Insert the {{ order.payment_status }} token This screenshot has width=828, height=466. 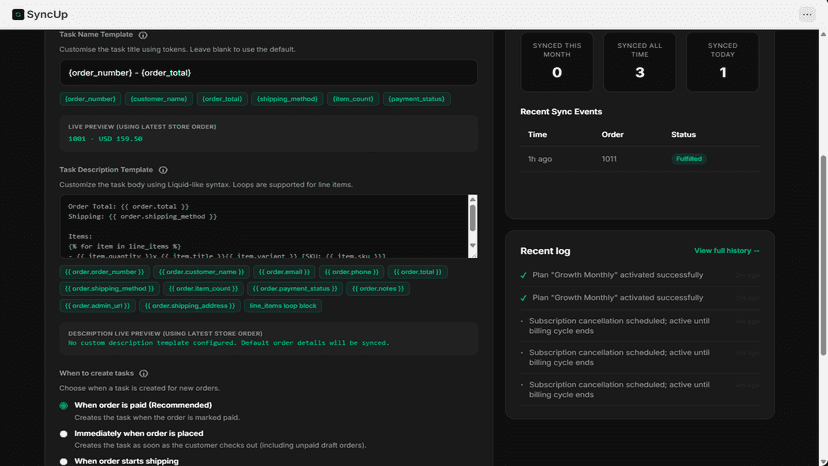(295, 289)
